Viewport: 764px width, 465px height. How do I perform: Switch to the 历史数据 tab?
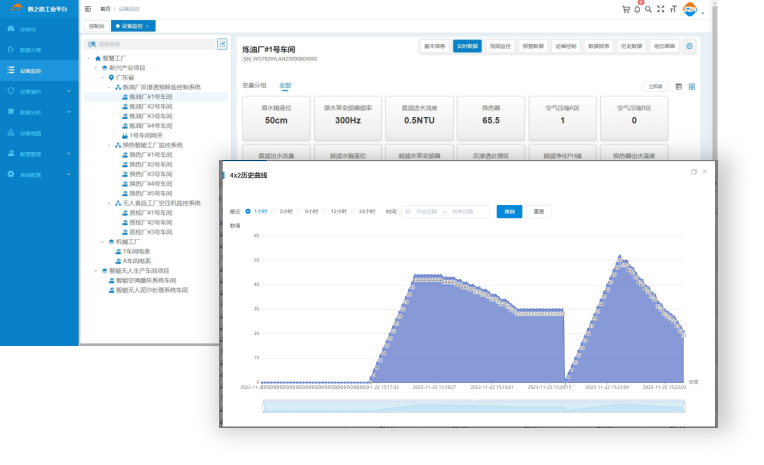630,46
